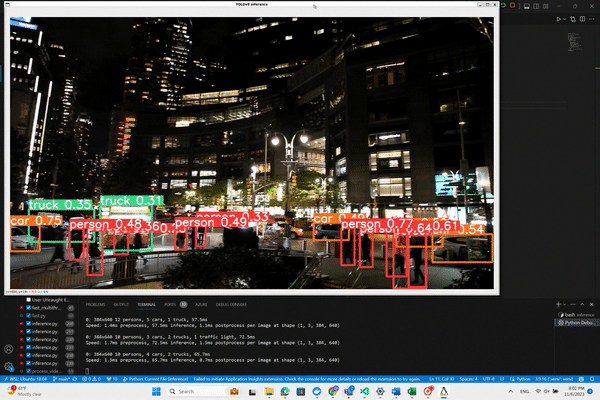
Task: Toggle the bottom panel layout icon
Action: point(527,6)
